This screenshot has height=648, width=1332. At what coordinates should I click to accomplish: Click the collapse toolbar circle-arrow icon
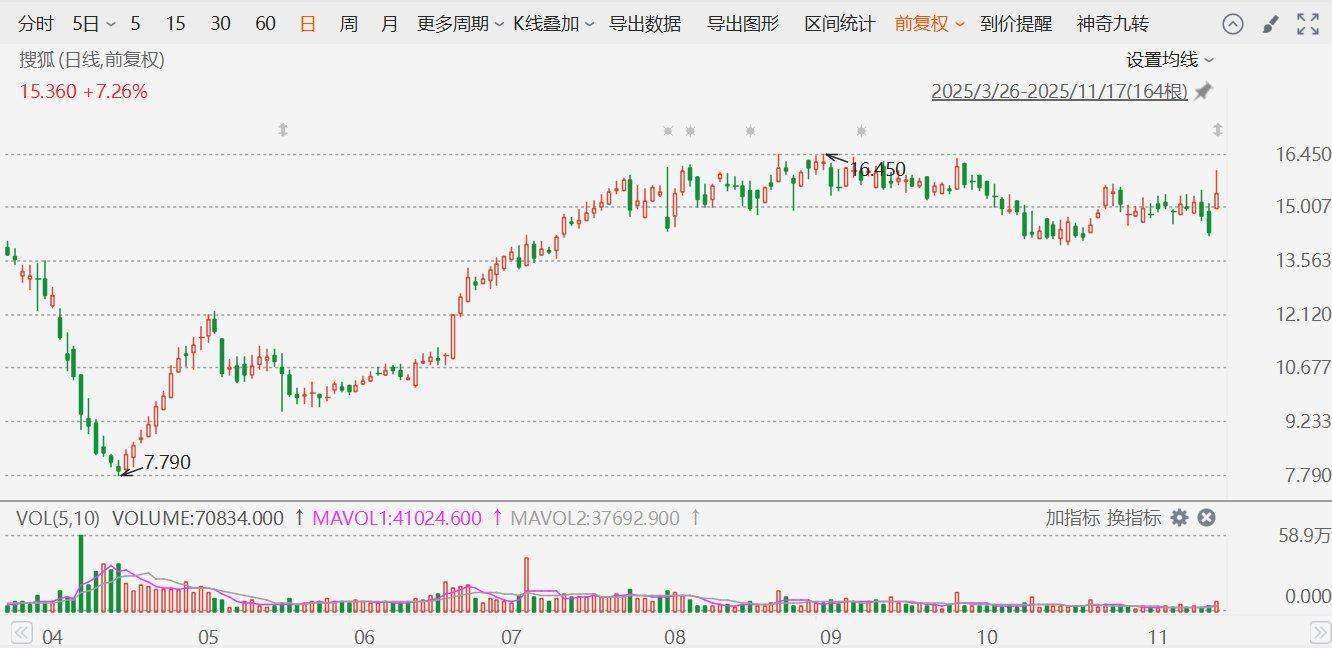tap(1234, 24)
